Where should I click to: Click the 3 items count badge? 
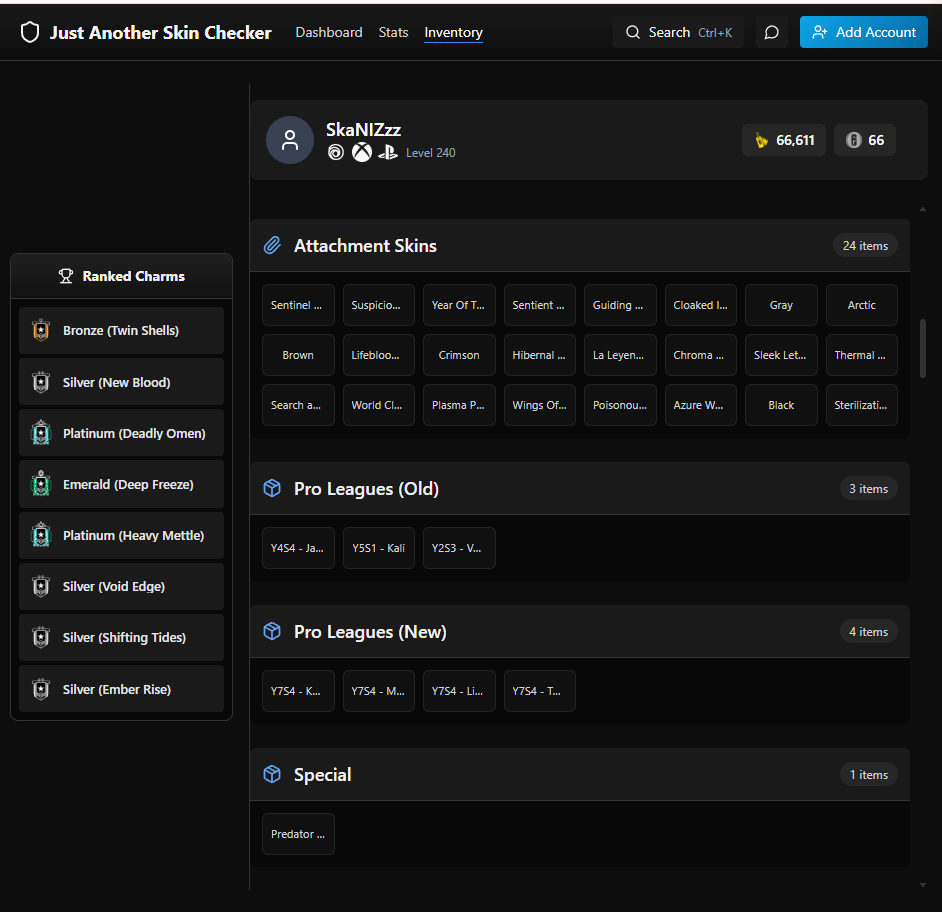(868, 489)
